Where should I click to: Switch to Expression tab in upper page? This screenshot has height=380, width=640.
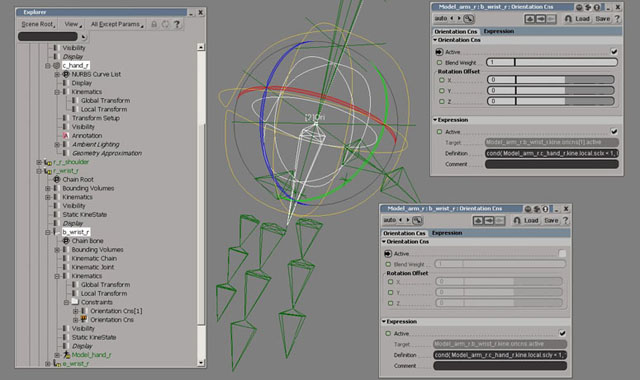click(x=498, y=31)
